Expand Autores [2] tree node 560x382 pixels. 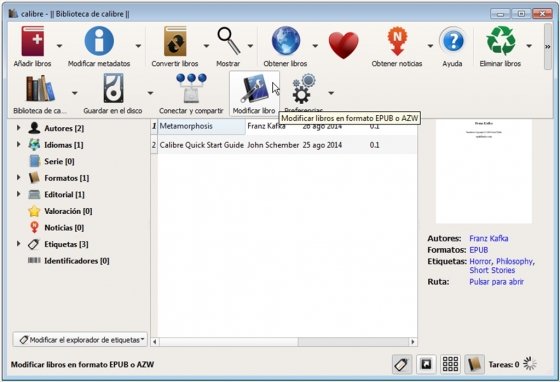pyautogui.click(x=19, y=127)
